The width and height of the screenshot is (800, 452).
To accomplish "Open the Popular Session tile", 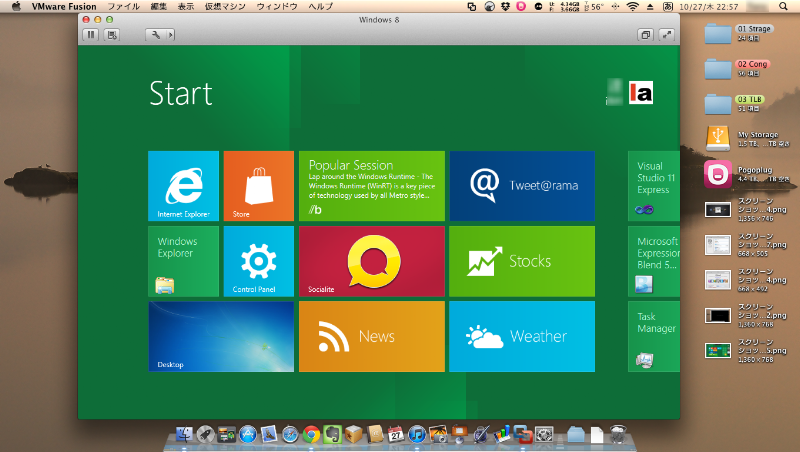I will point(371,186).
